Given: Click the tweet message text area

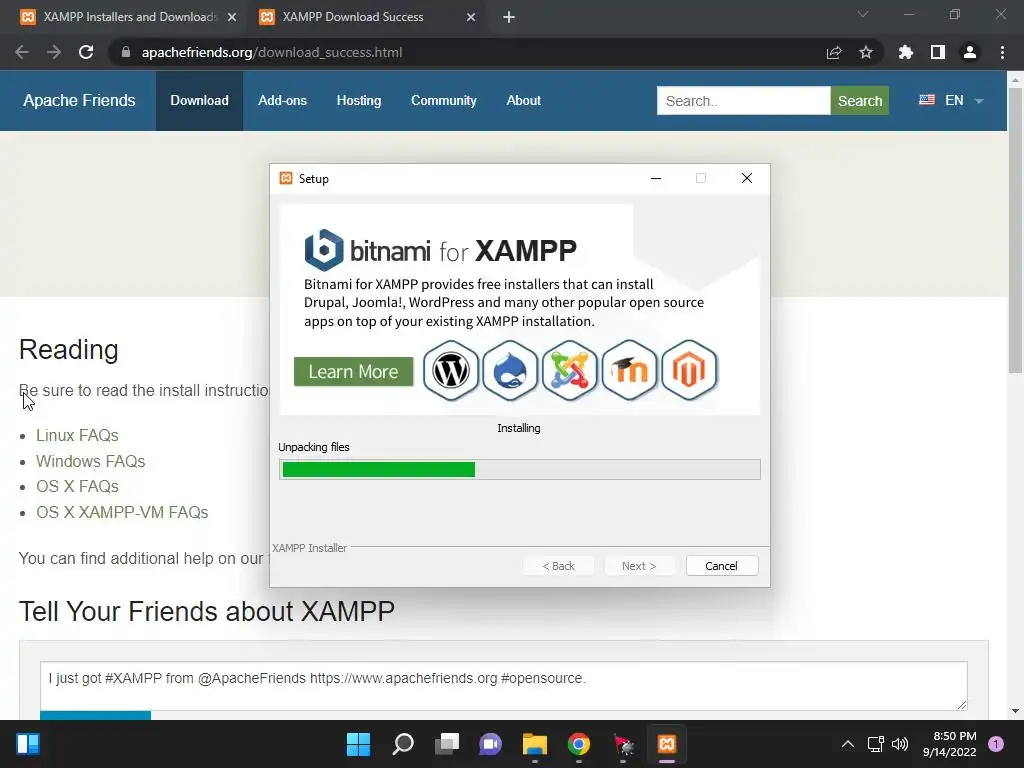Looking at the screenshot, I should [x=504, y=686].
